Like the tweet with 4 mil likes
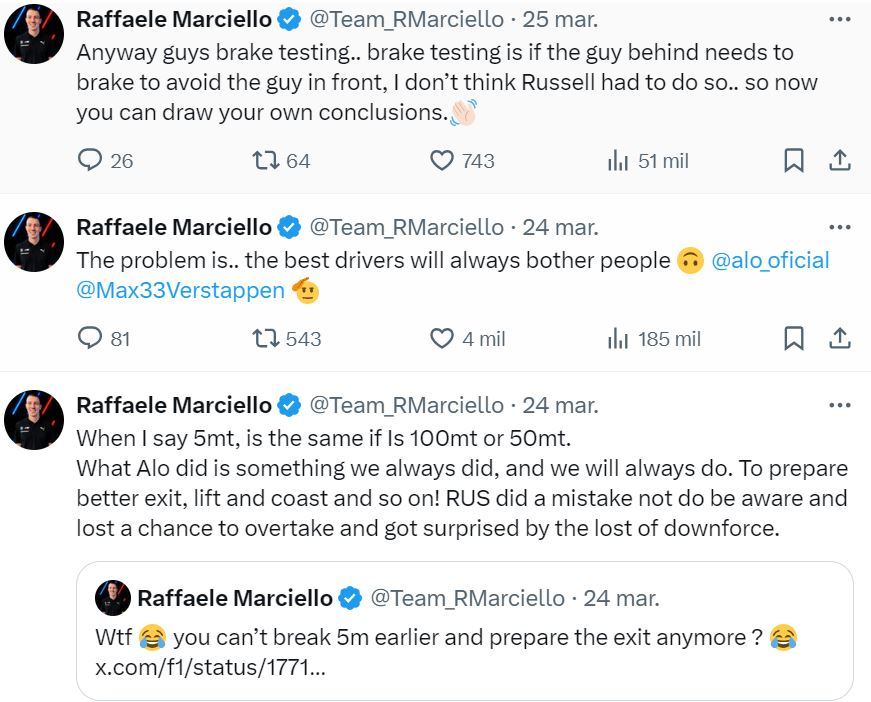The height and width of the screenshot is (702, 871). (x=442, y=339)
